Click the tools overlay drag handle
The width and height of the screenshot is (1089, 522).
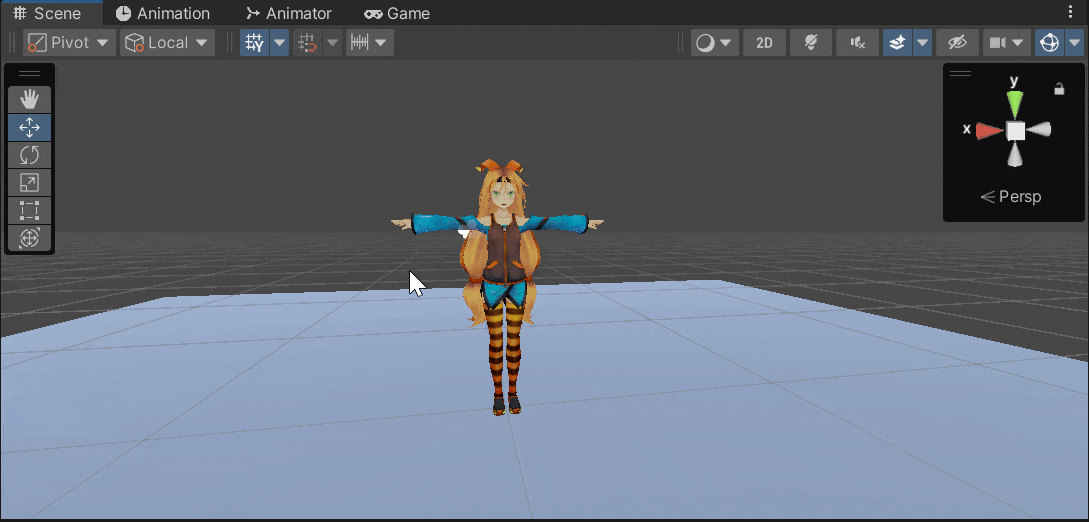click(29, 74)
